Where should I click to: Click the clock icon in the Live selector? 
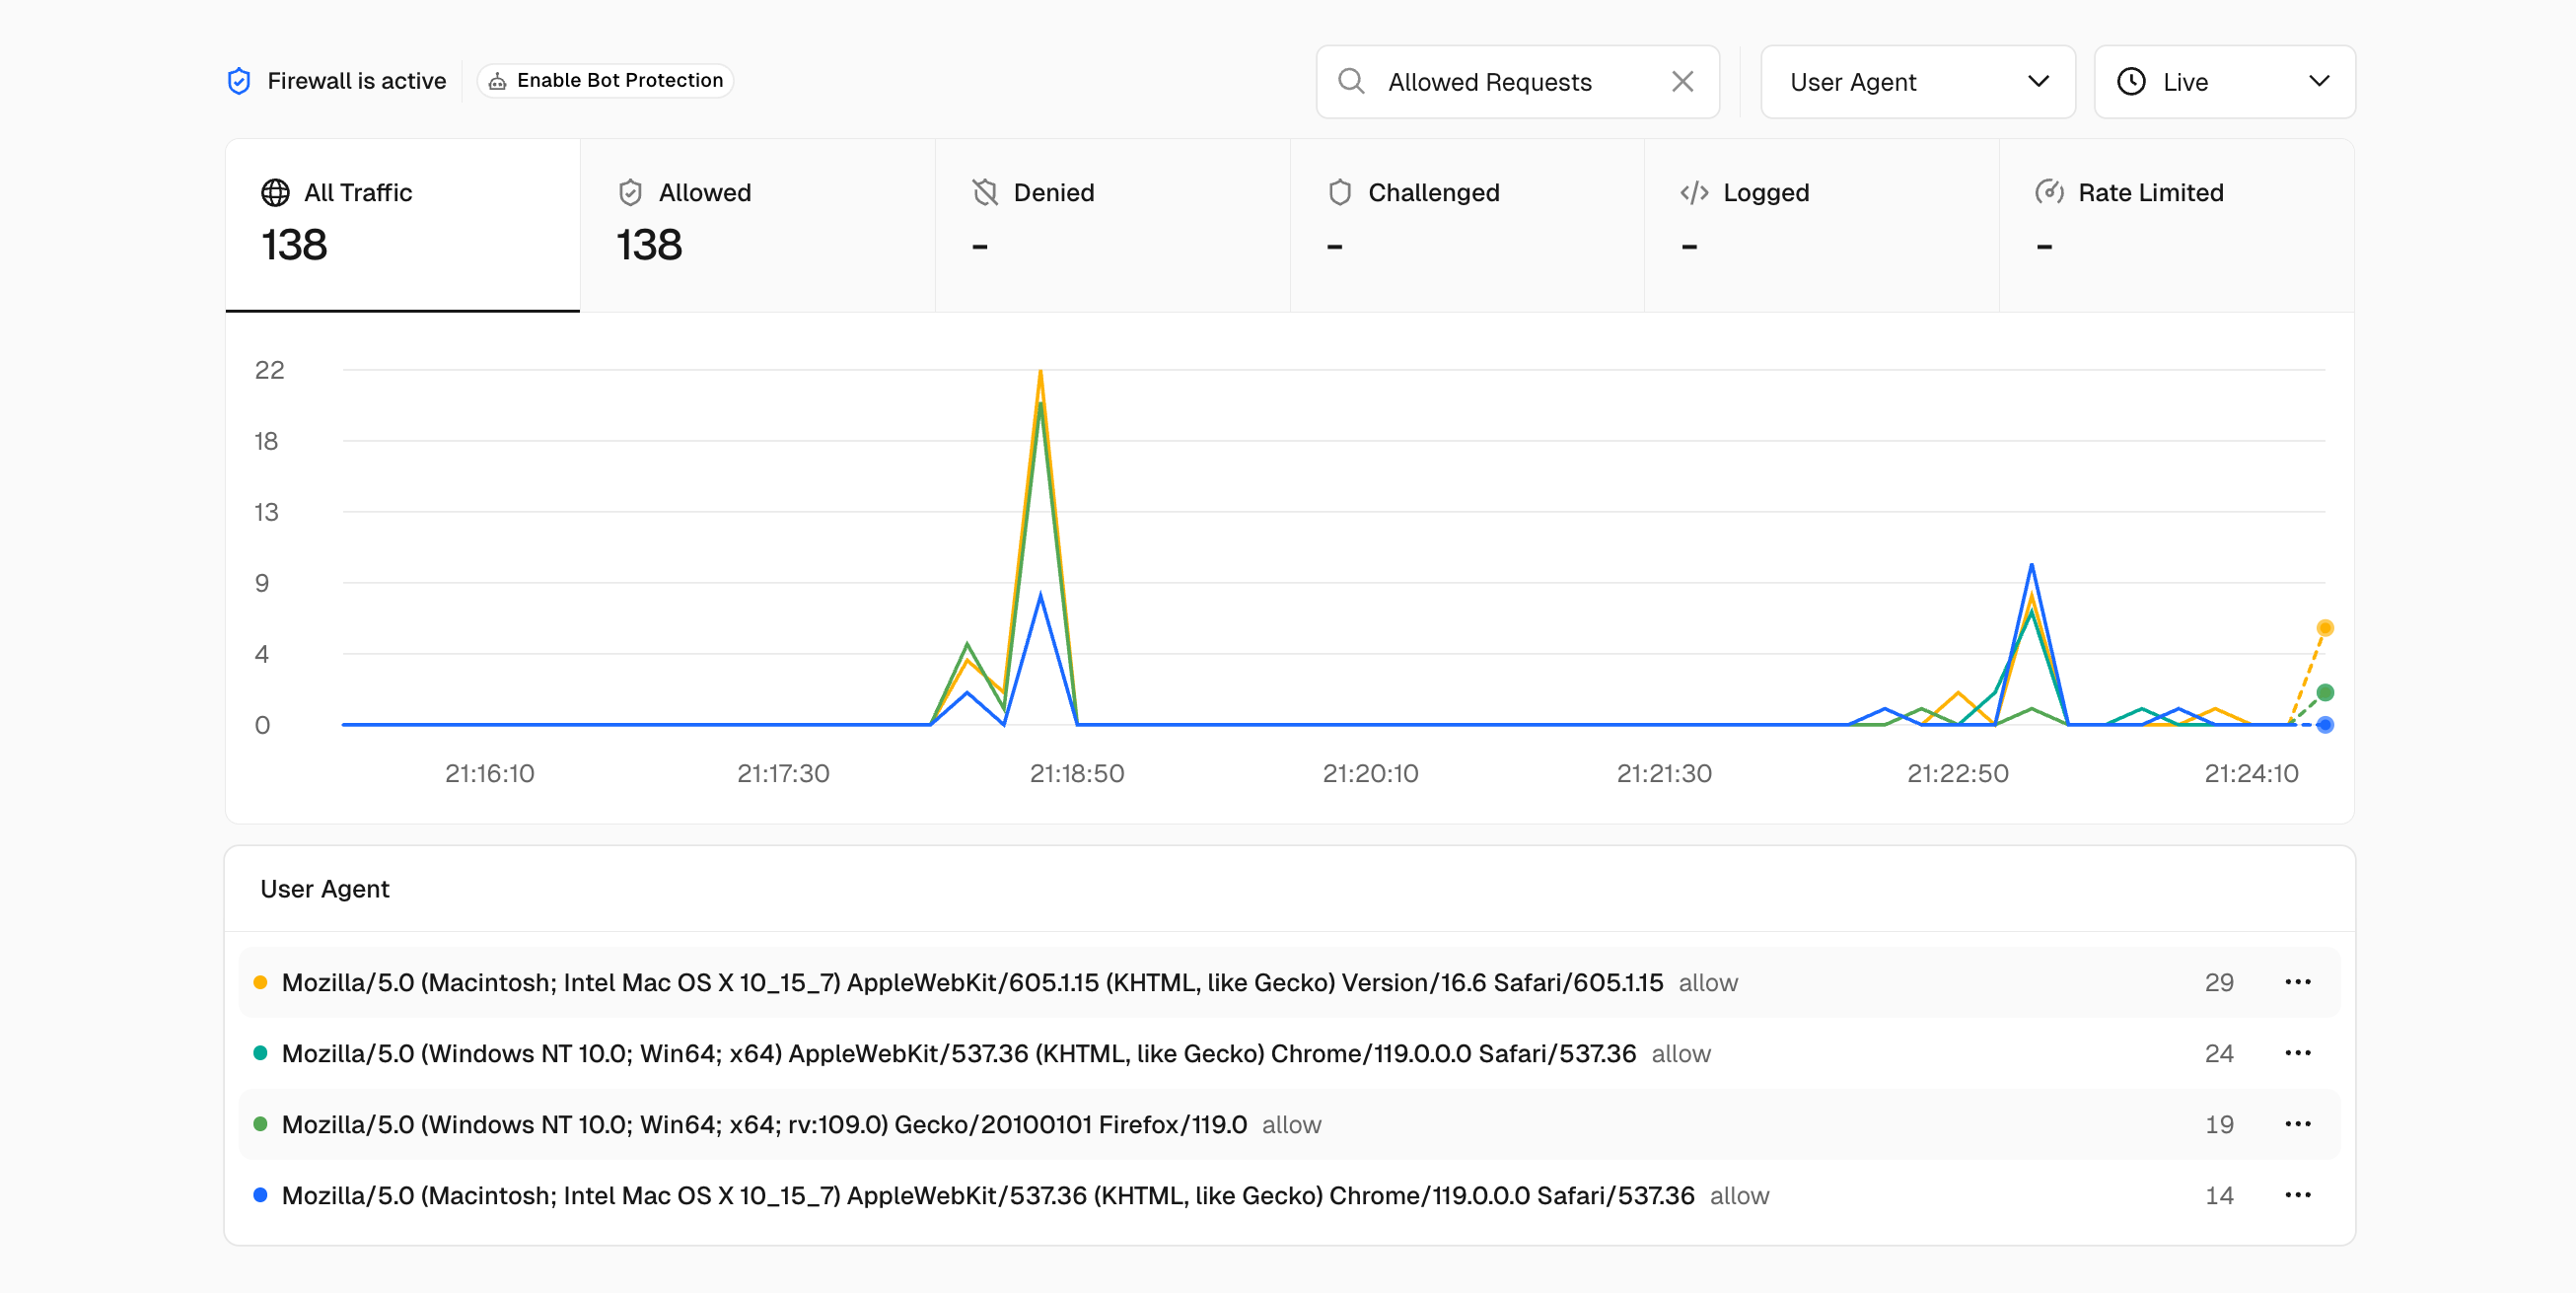click(2133, 81)
